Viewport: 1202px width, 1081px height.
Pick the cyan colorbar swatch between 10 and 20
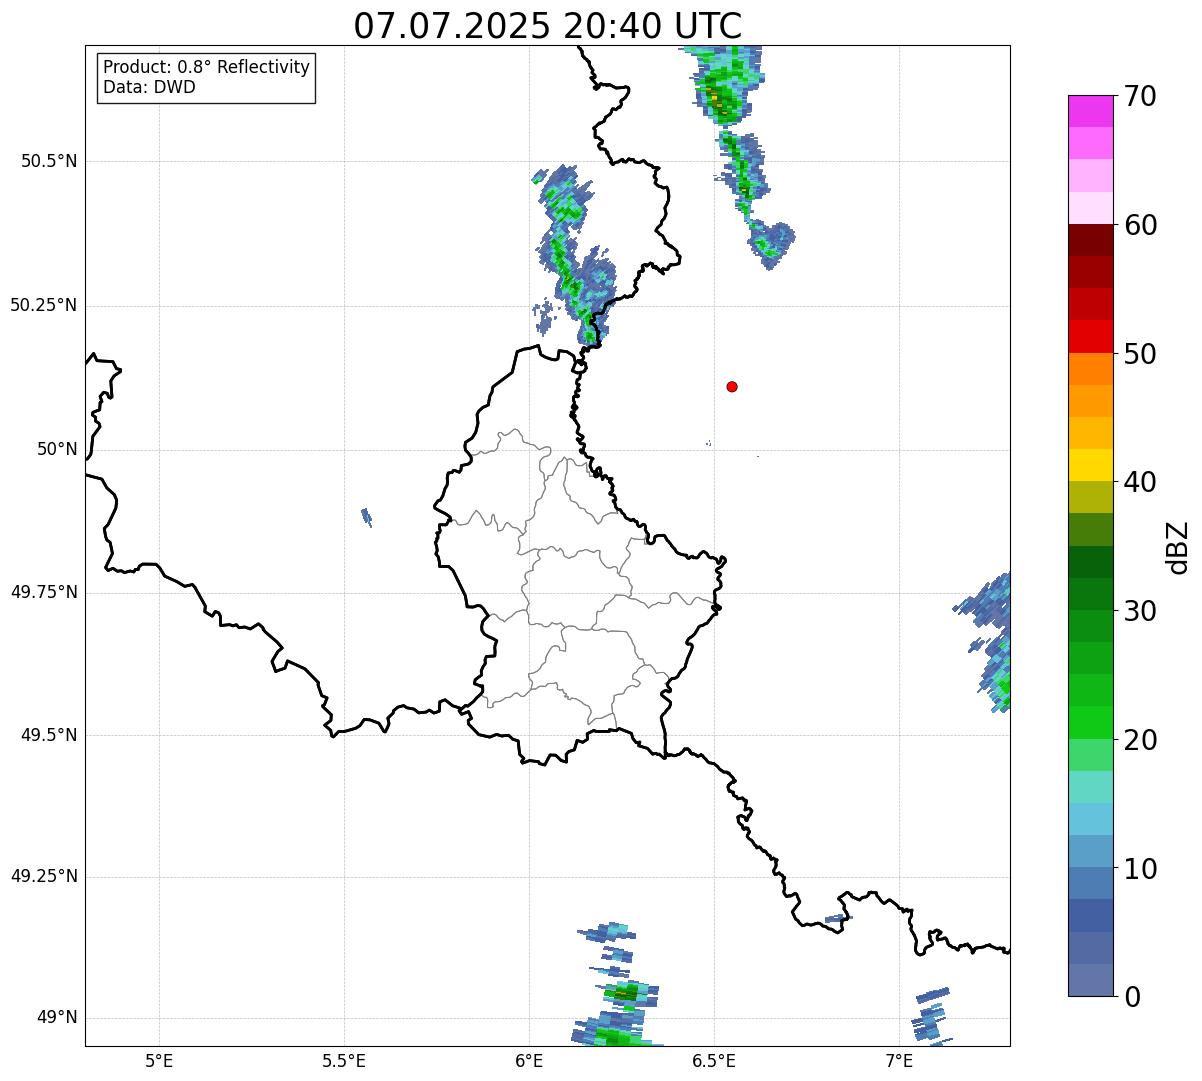pyautogui.click(x=1091, y=819)
